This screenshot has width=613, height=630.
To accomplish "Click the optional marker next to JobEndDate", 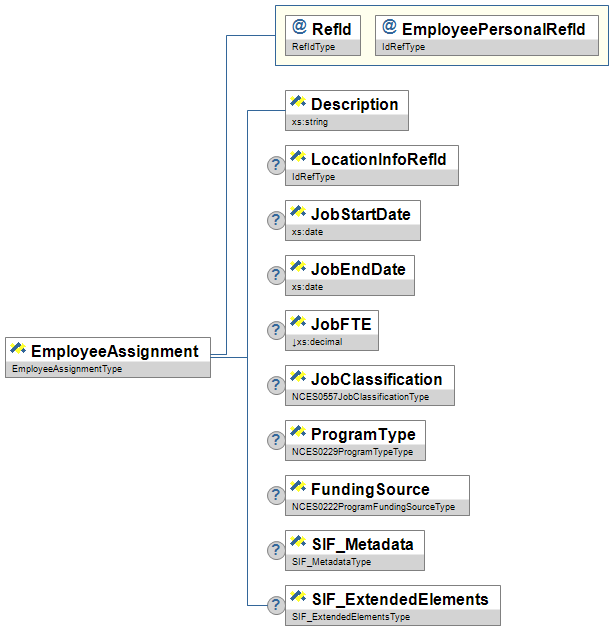I will [275, 276].
